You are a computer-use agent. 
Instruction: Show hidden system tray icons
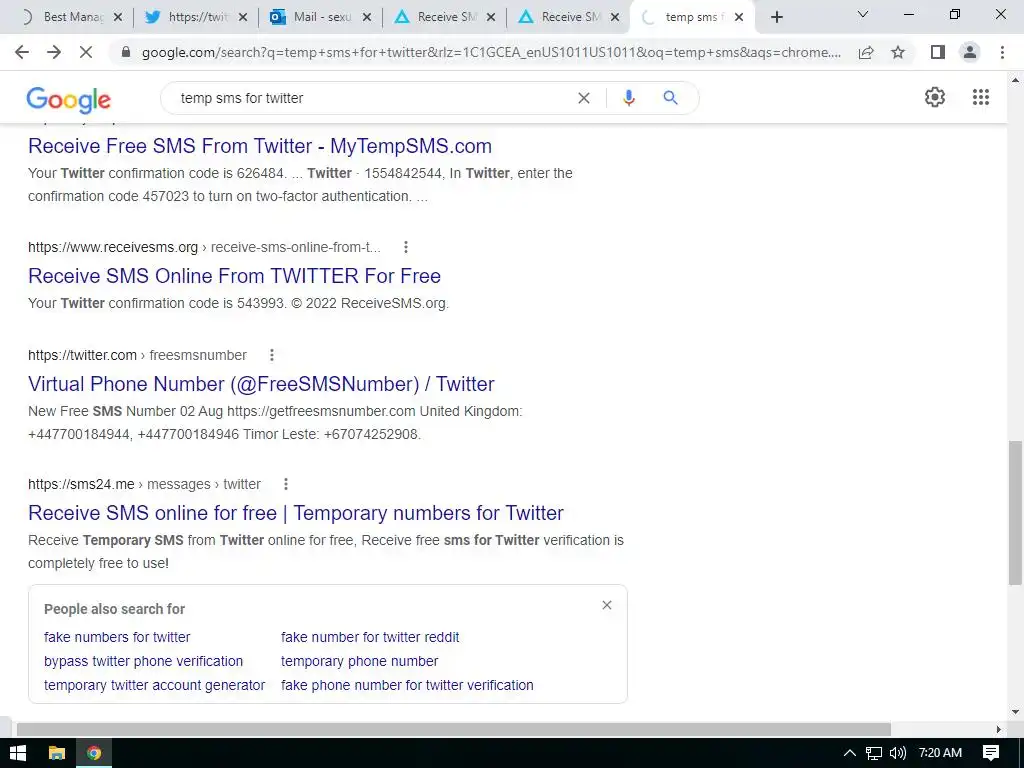tap(849, 753)
